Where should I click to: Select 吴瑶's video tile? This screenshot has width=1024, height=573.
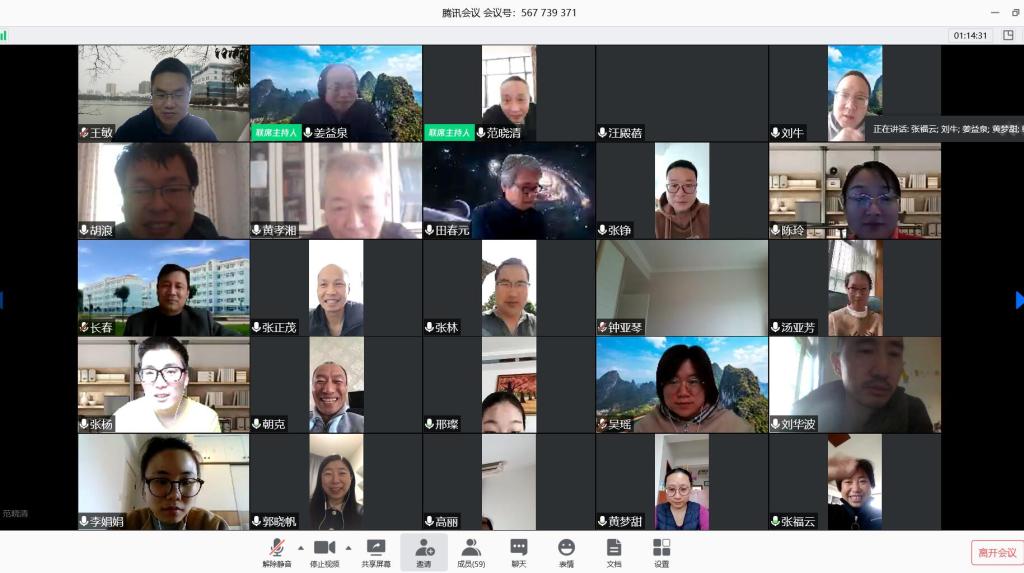[x=681, y=384]
